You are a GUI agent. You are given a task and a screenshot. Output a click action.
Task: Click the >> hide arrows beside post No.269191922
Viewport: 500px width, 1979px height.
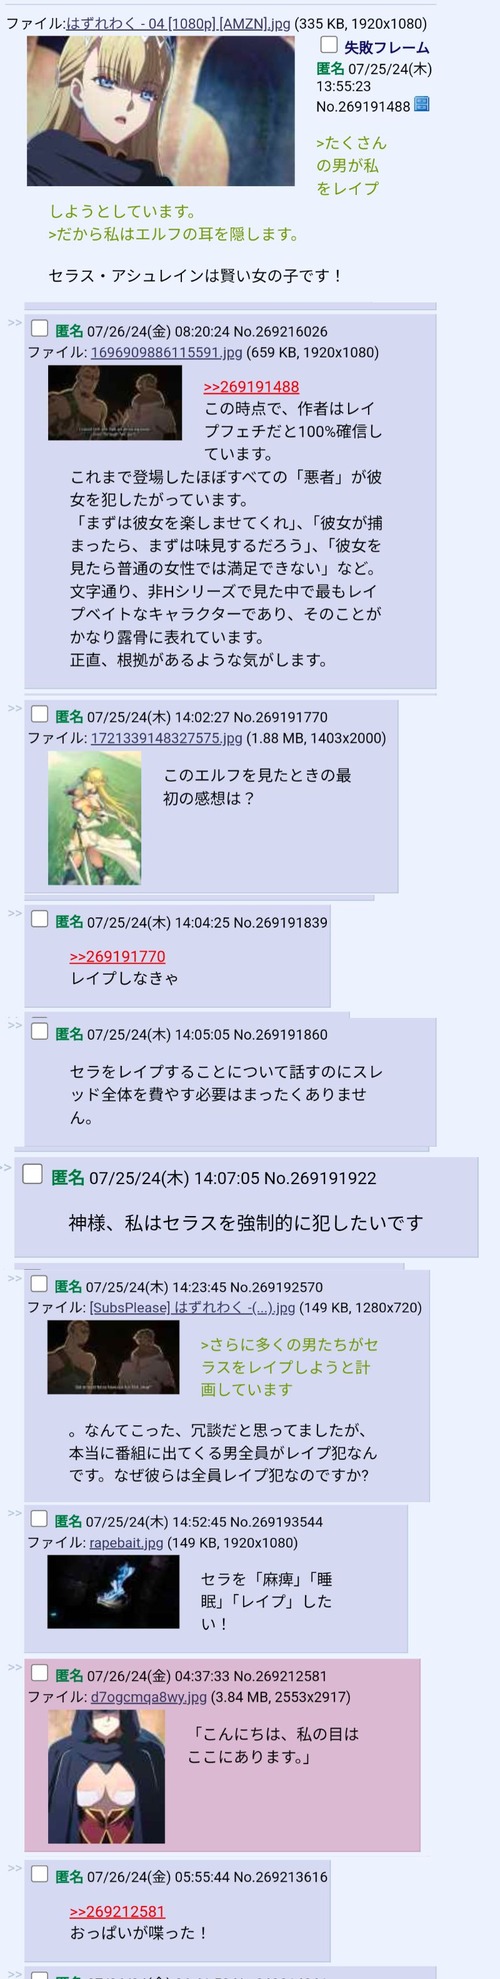coord(6,1167)
